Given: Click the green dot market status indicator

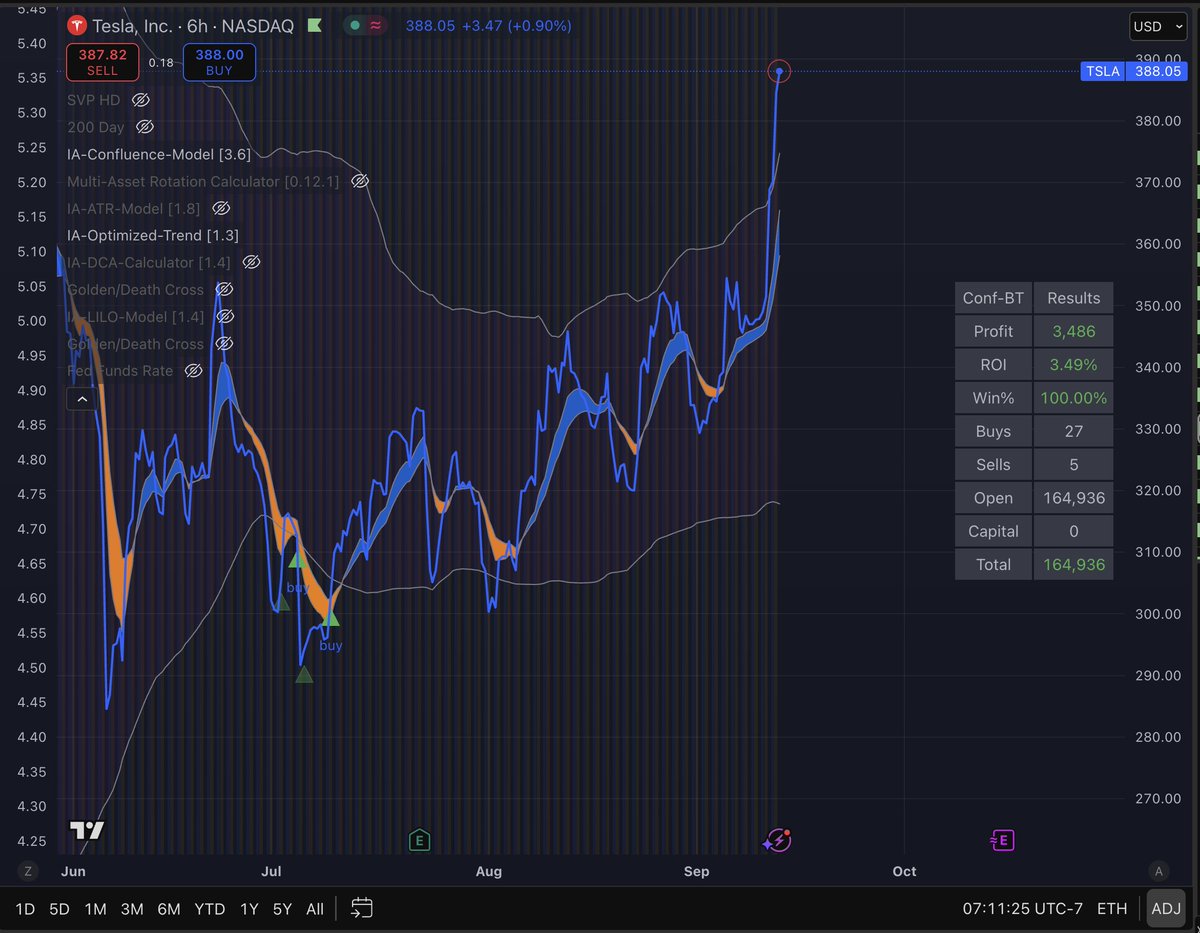Looking at the screenshot, I should (355, 25).
